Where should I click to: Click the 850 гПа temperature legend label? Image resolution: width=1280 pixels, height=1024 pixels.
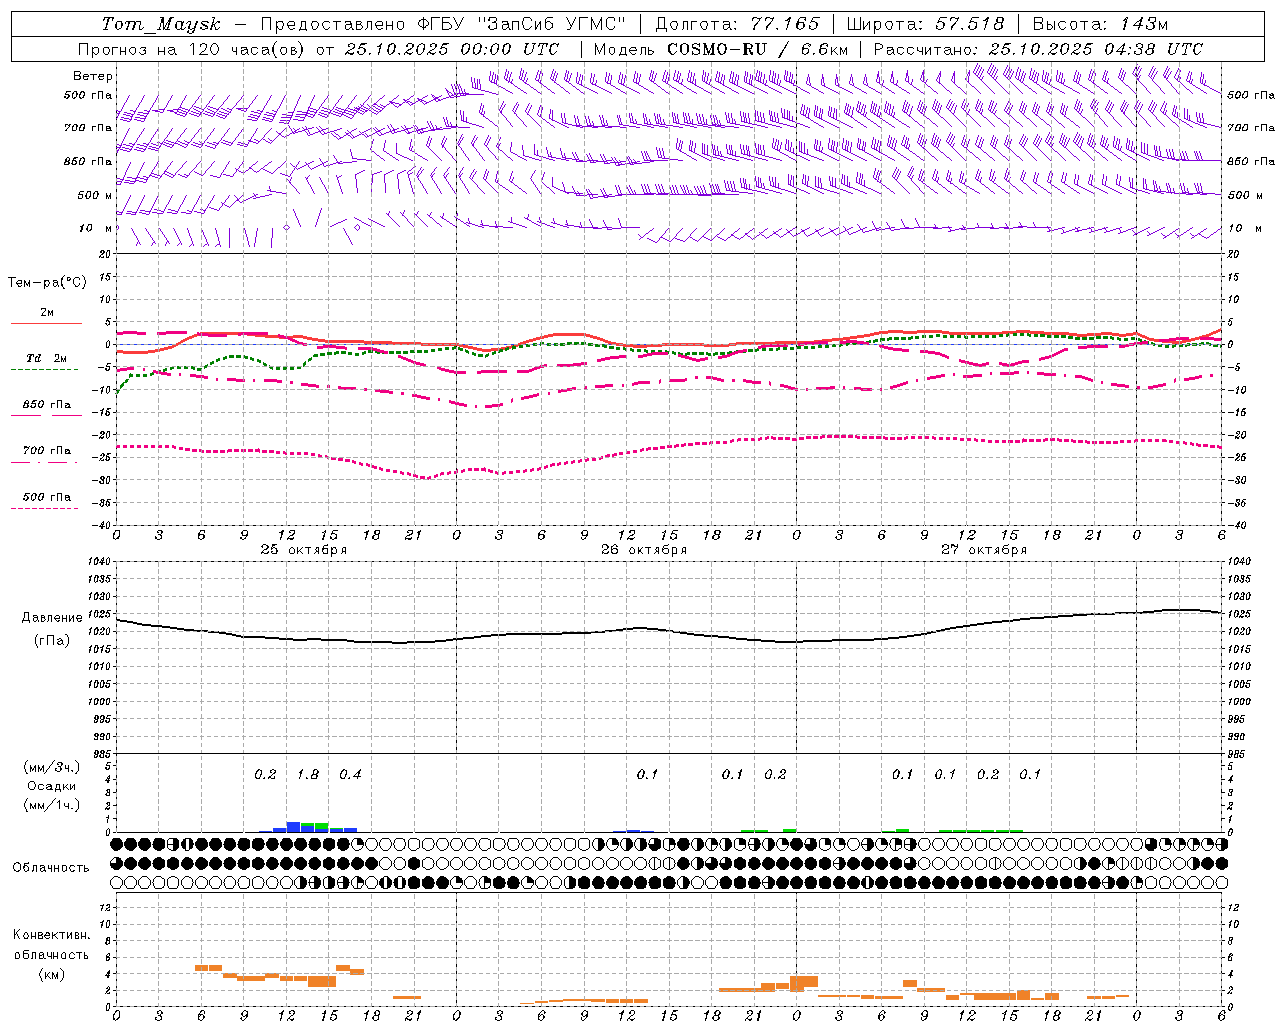(x=47, y=405)
